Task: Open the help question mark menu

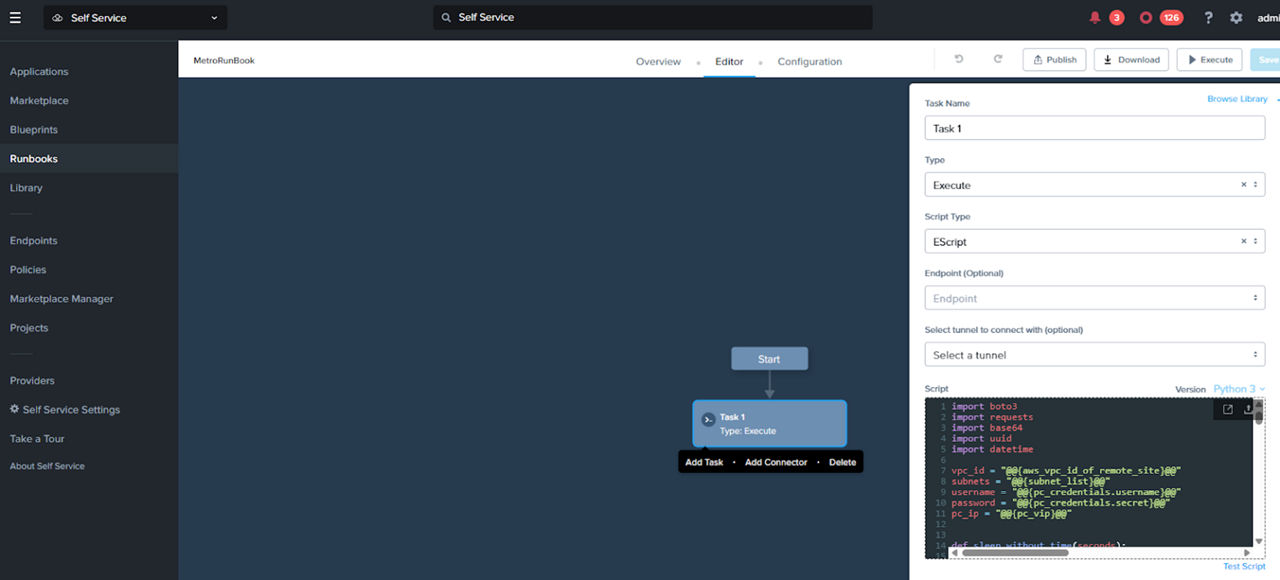Action: (1208, 18)
